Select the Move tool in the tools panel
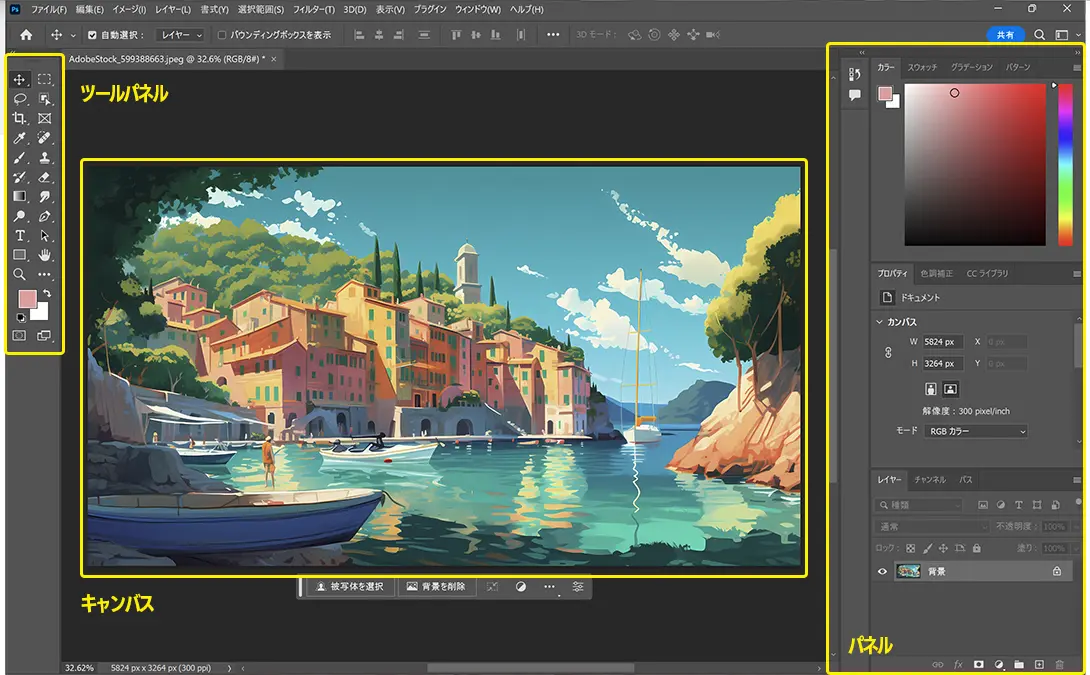This screenshot has width=1090, height=675. coord(19,80)
